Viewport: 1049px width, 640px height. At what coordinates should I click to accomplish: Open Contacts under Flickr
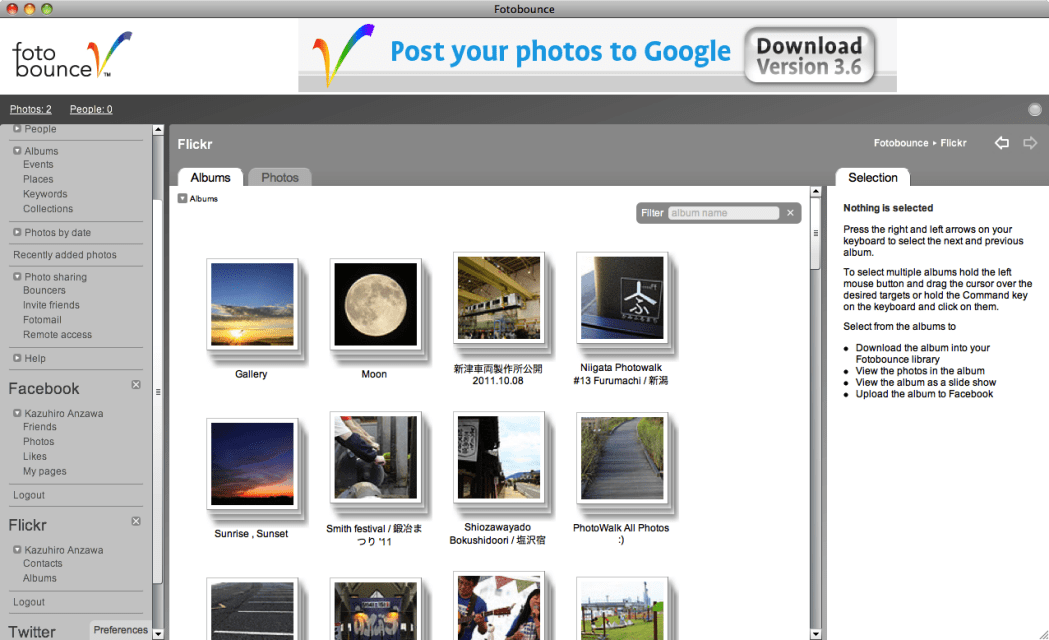coord(42,563)
